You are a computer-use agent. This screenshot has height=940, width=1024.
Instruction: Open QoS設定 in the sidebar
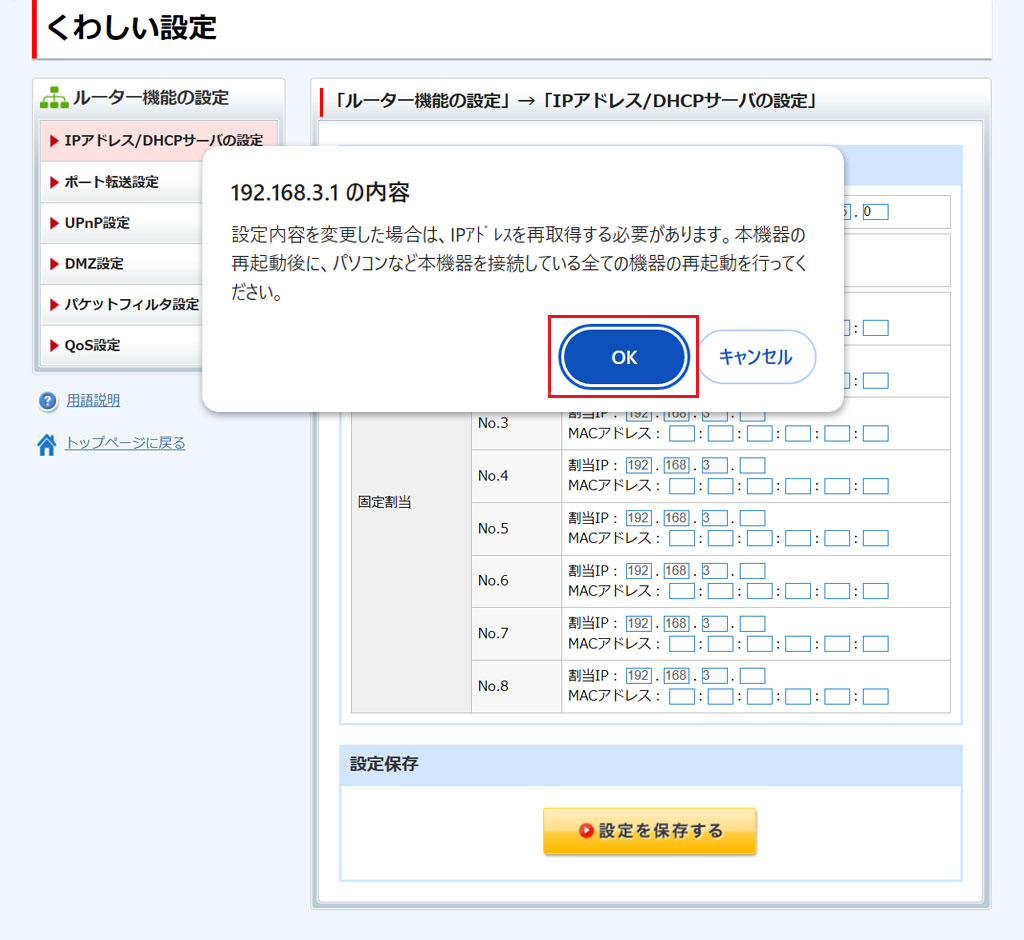[x=92, y=345]
